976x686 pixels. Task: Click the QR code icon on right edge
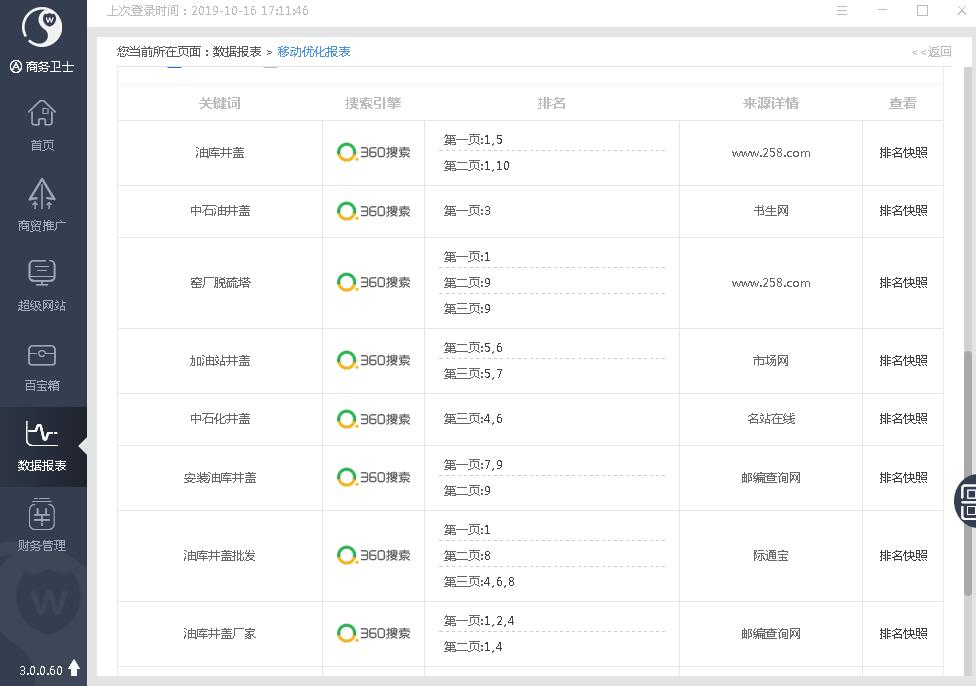967,499
